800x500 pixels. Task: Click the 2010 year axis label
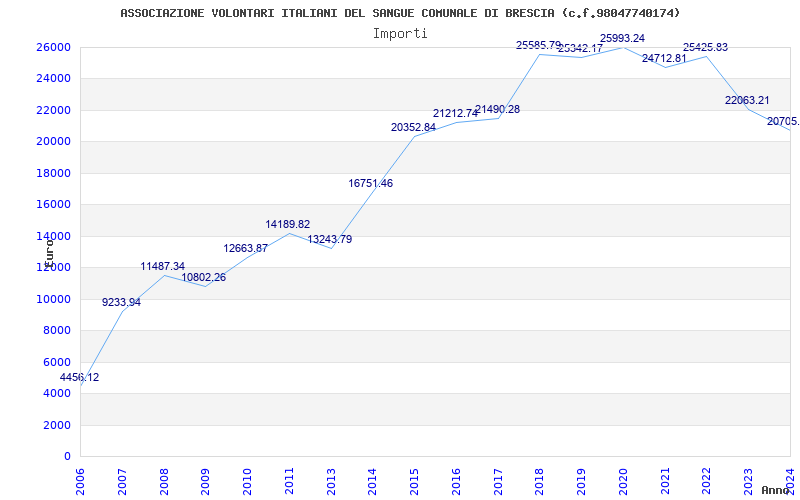[x=247, y=482]
